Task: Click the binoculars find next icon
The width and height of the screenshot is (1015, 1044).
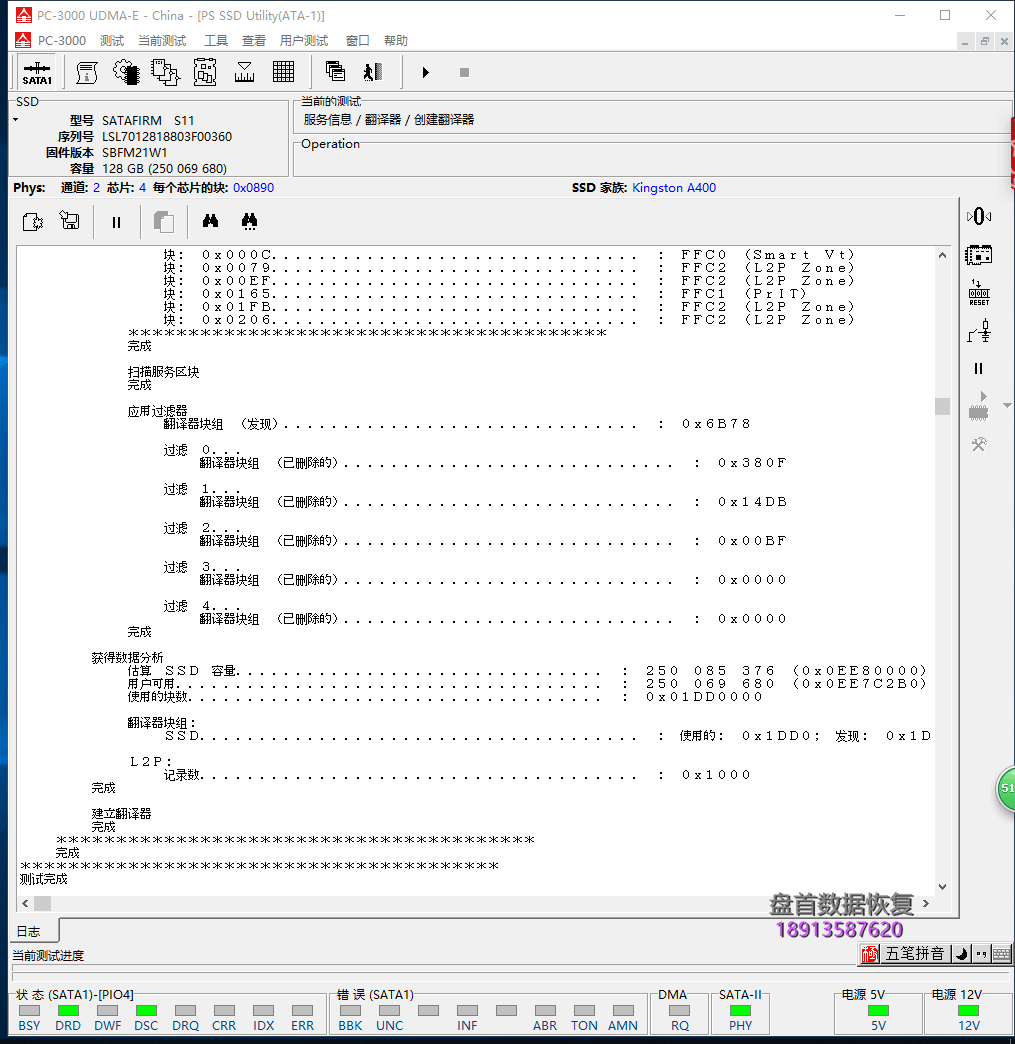Action: pos(249,222)
